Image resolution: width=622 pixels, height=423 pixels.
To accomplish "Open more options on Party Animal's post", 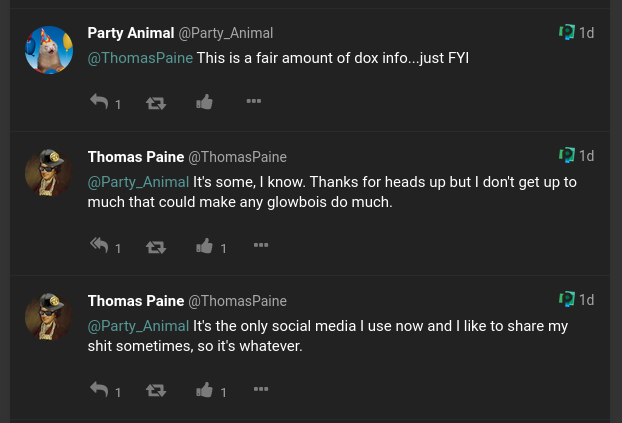I will tap(254, 101).
